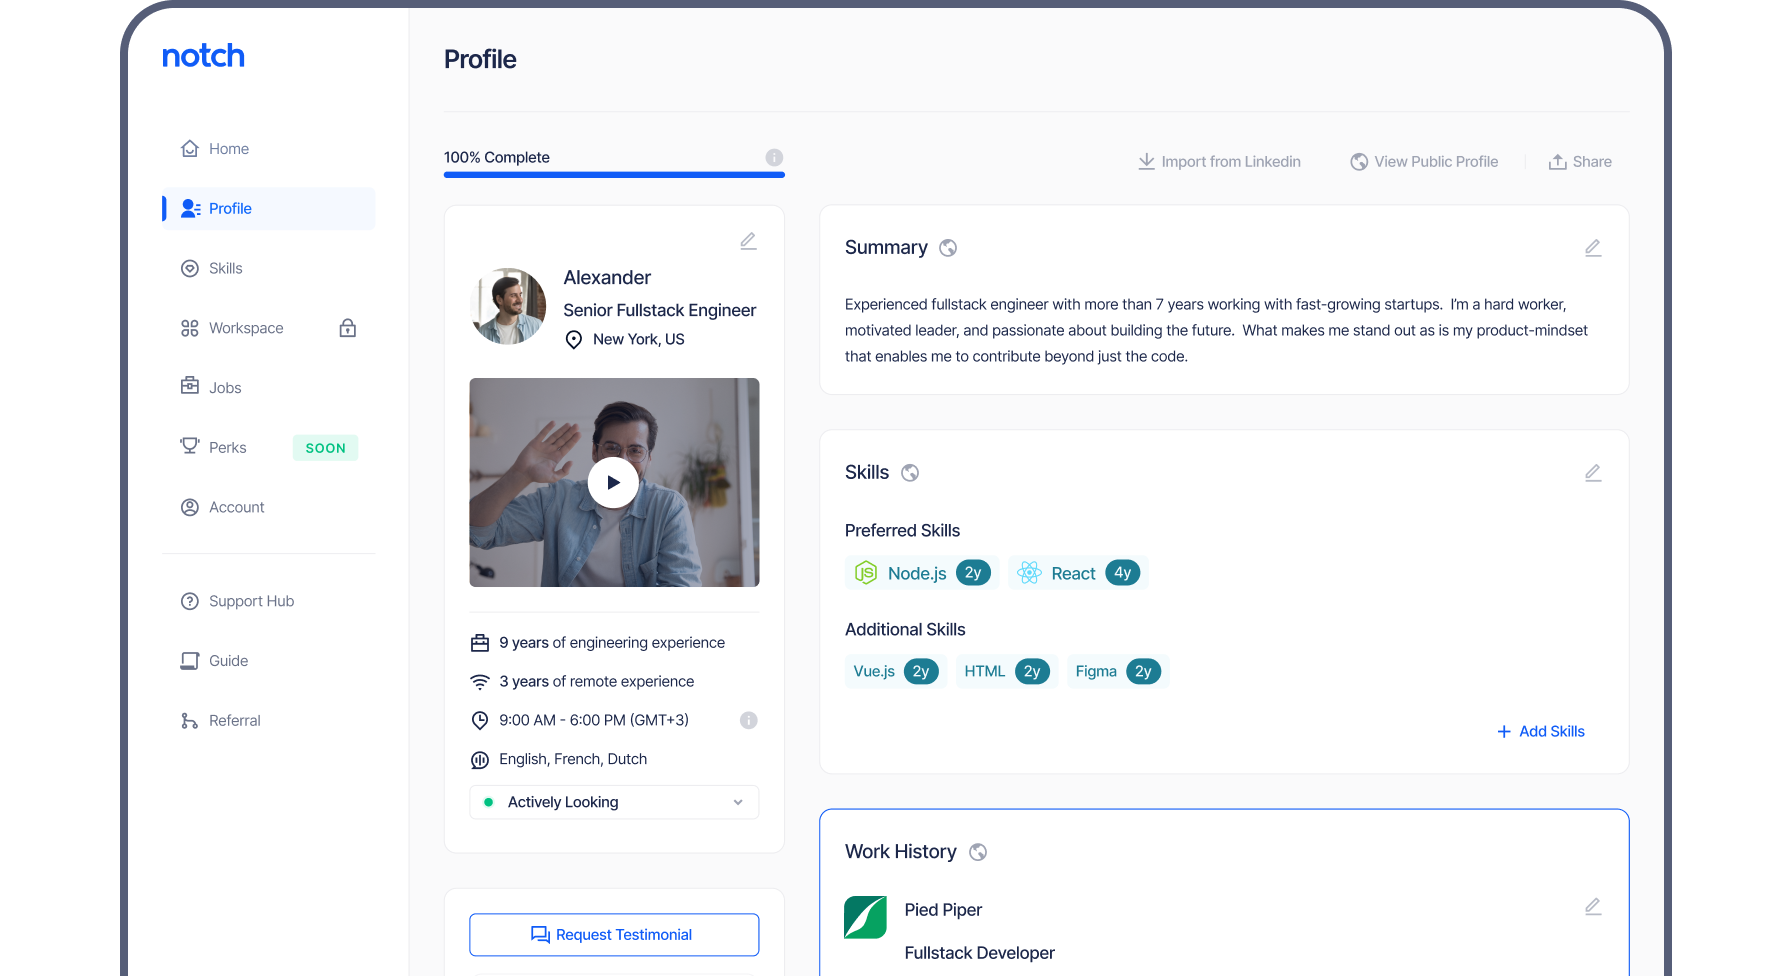Click the Add Skills link

[x=1541, y=732]
